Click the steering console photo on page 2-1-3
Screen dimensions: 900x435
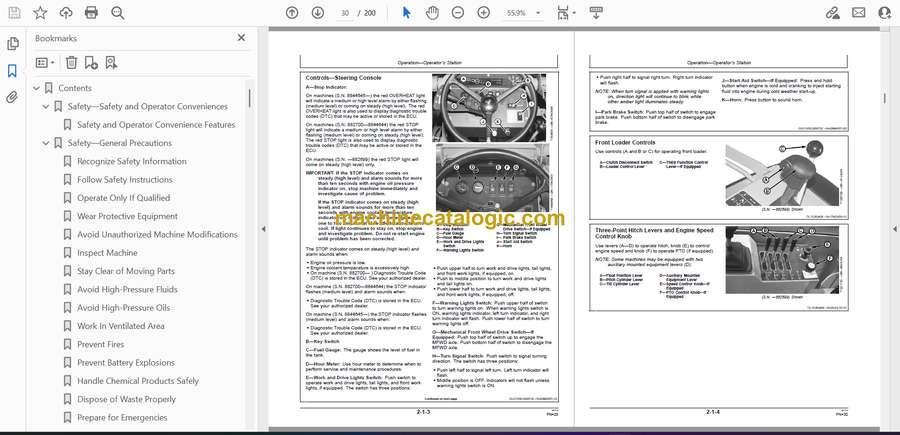pyautogui.click(x=490, y=107)
